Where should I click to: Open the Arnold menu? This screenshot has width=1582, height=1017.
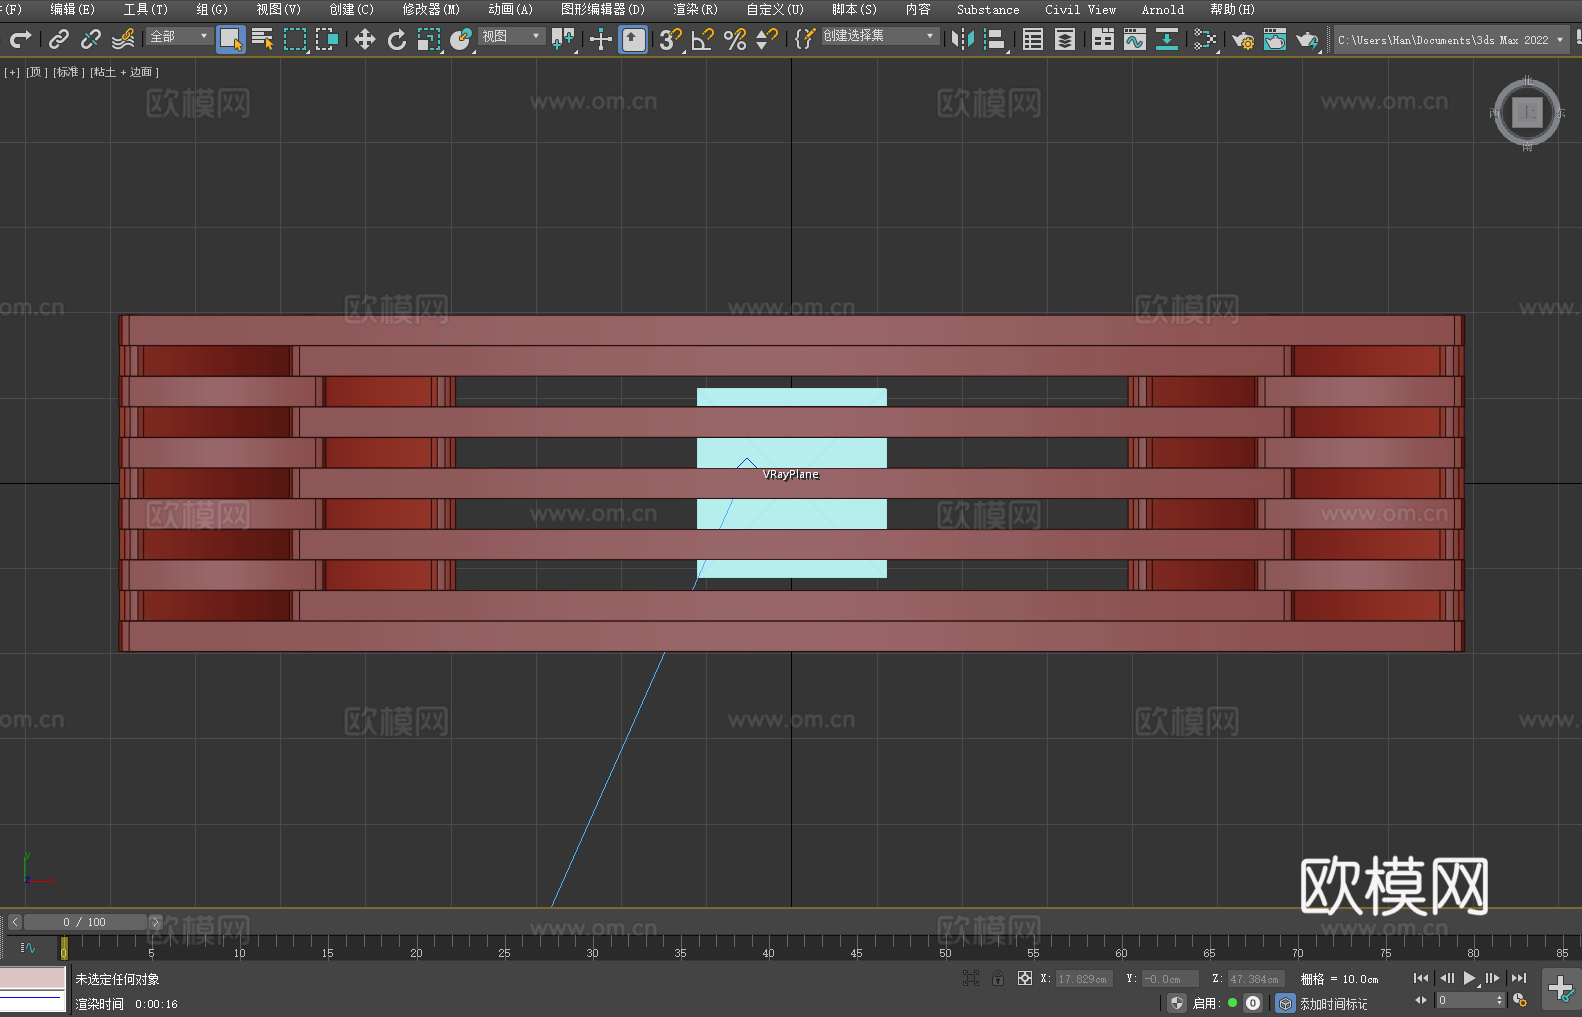(x=1162, y=9)
